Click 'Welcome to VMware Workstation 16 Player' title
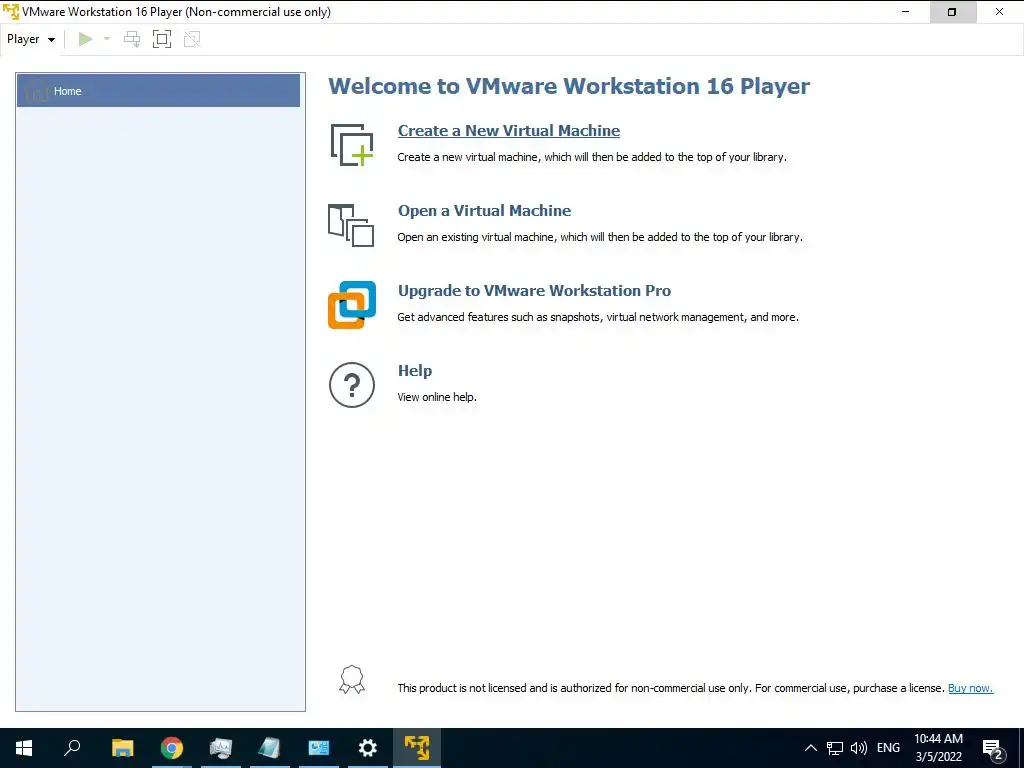 point(569,86)
